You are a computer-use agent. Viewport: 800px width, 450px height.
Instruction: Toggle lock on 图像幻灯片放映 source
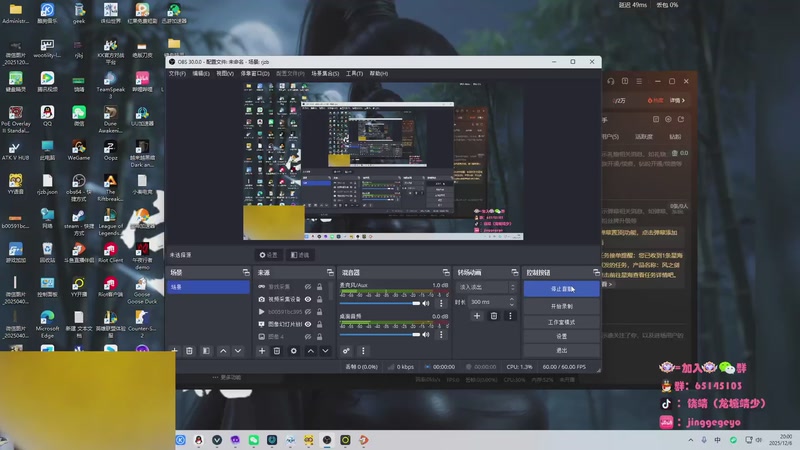coord(320,324)
